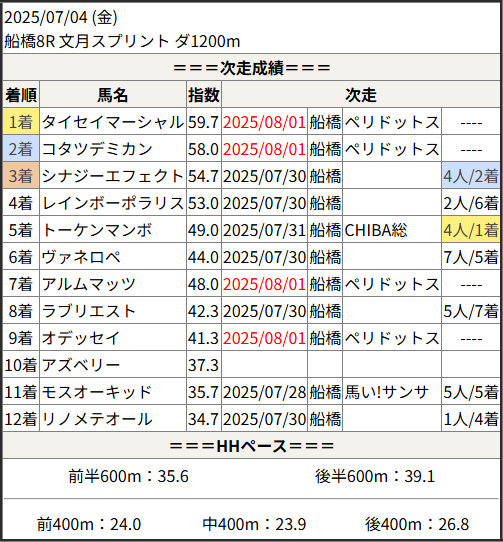This screenshot has width=503, height=542.
Task: Click the blue 4人/2着 result cell
Action: point(471,176)
